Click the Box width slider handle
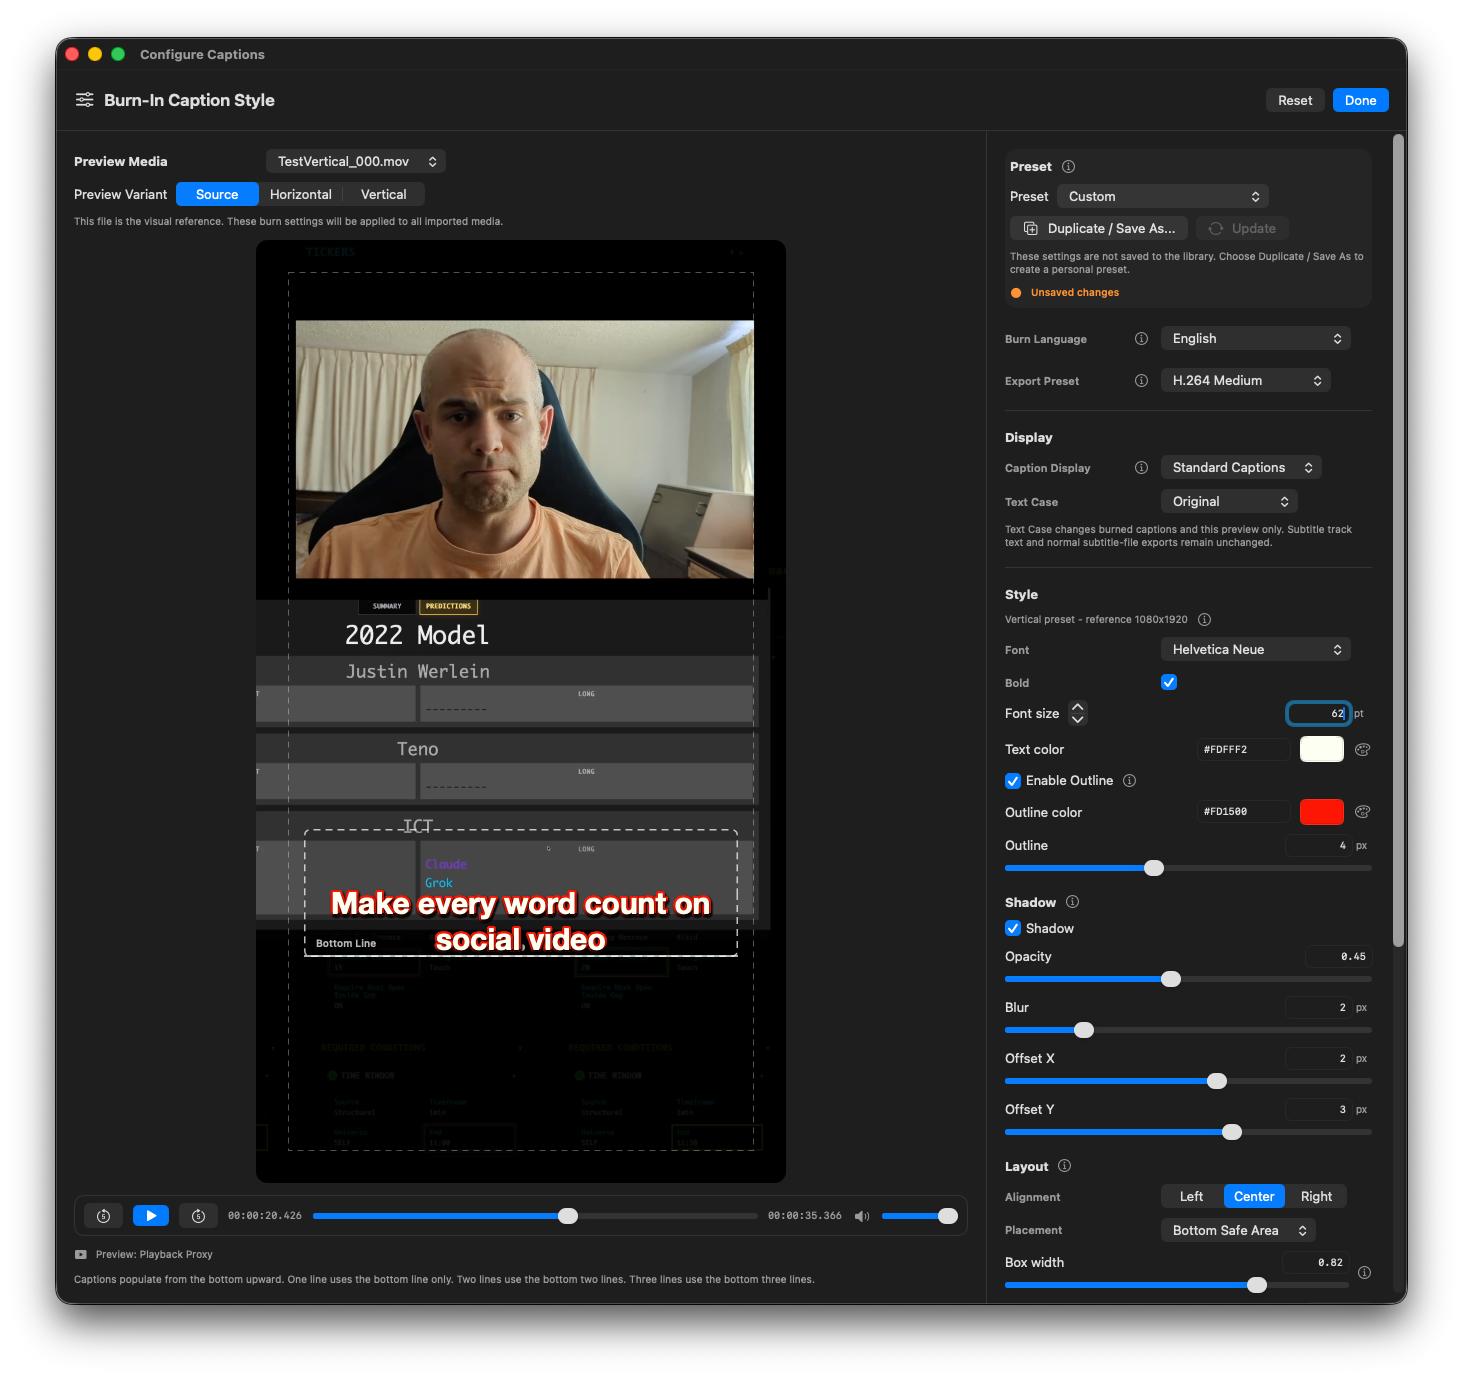Viewport: 1463px width, 1378px height. click(x=1257, y=1285)
